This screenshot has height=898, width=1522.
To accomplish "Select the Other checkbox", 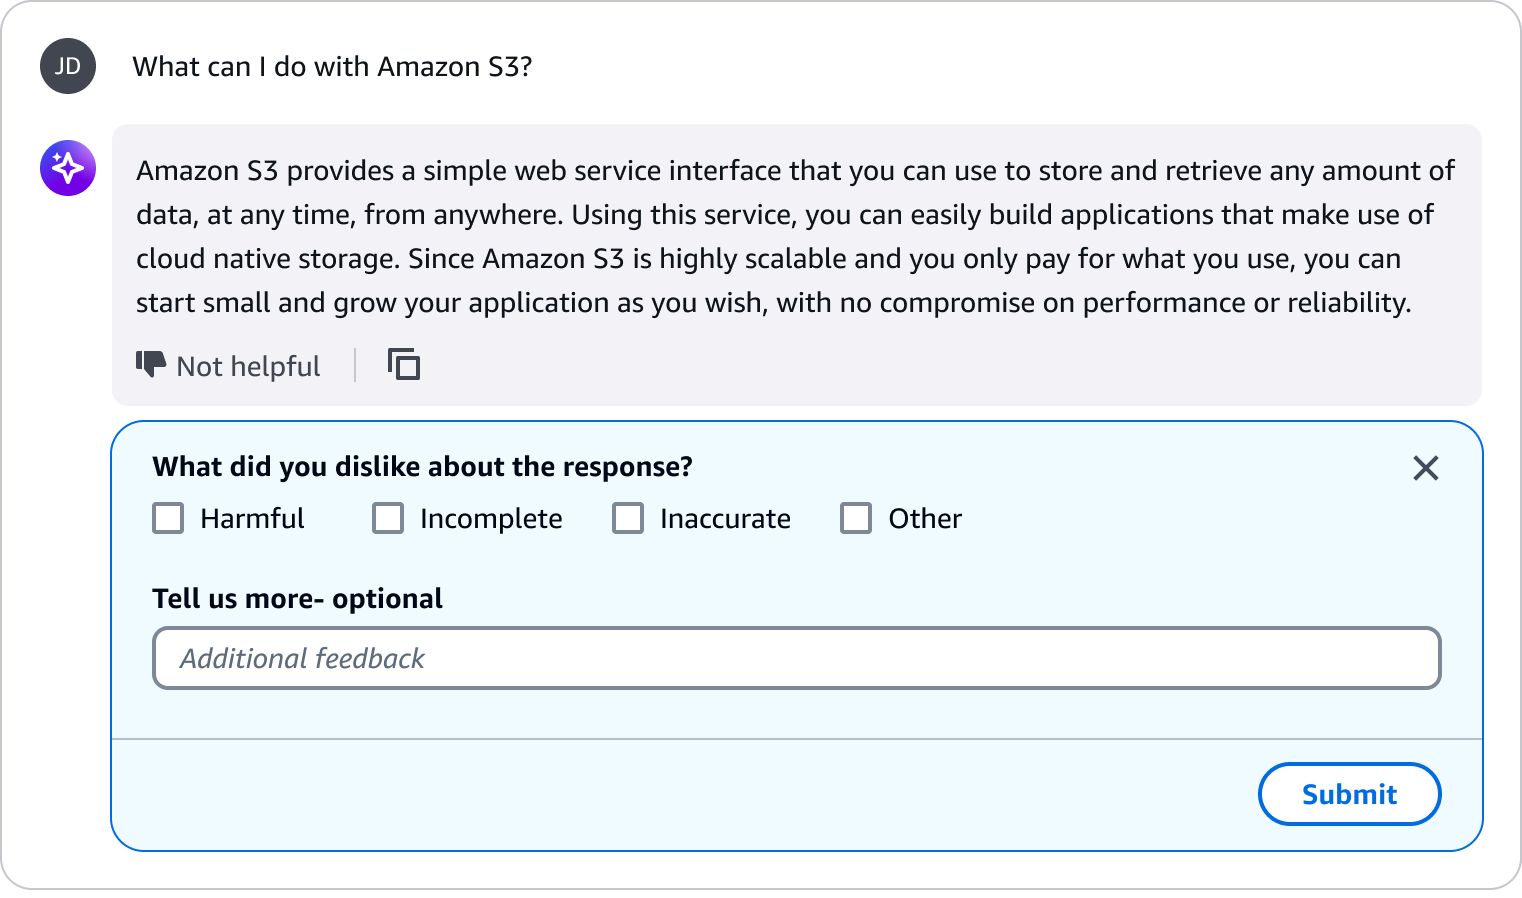I will coord(856,518).
